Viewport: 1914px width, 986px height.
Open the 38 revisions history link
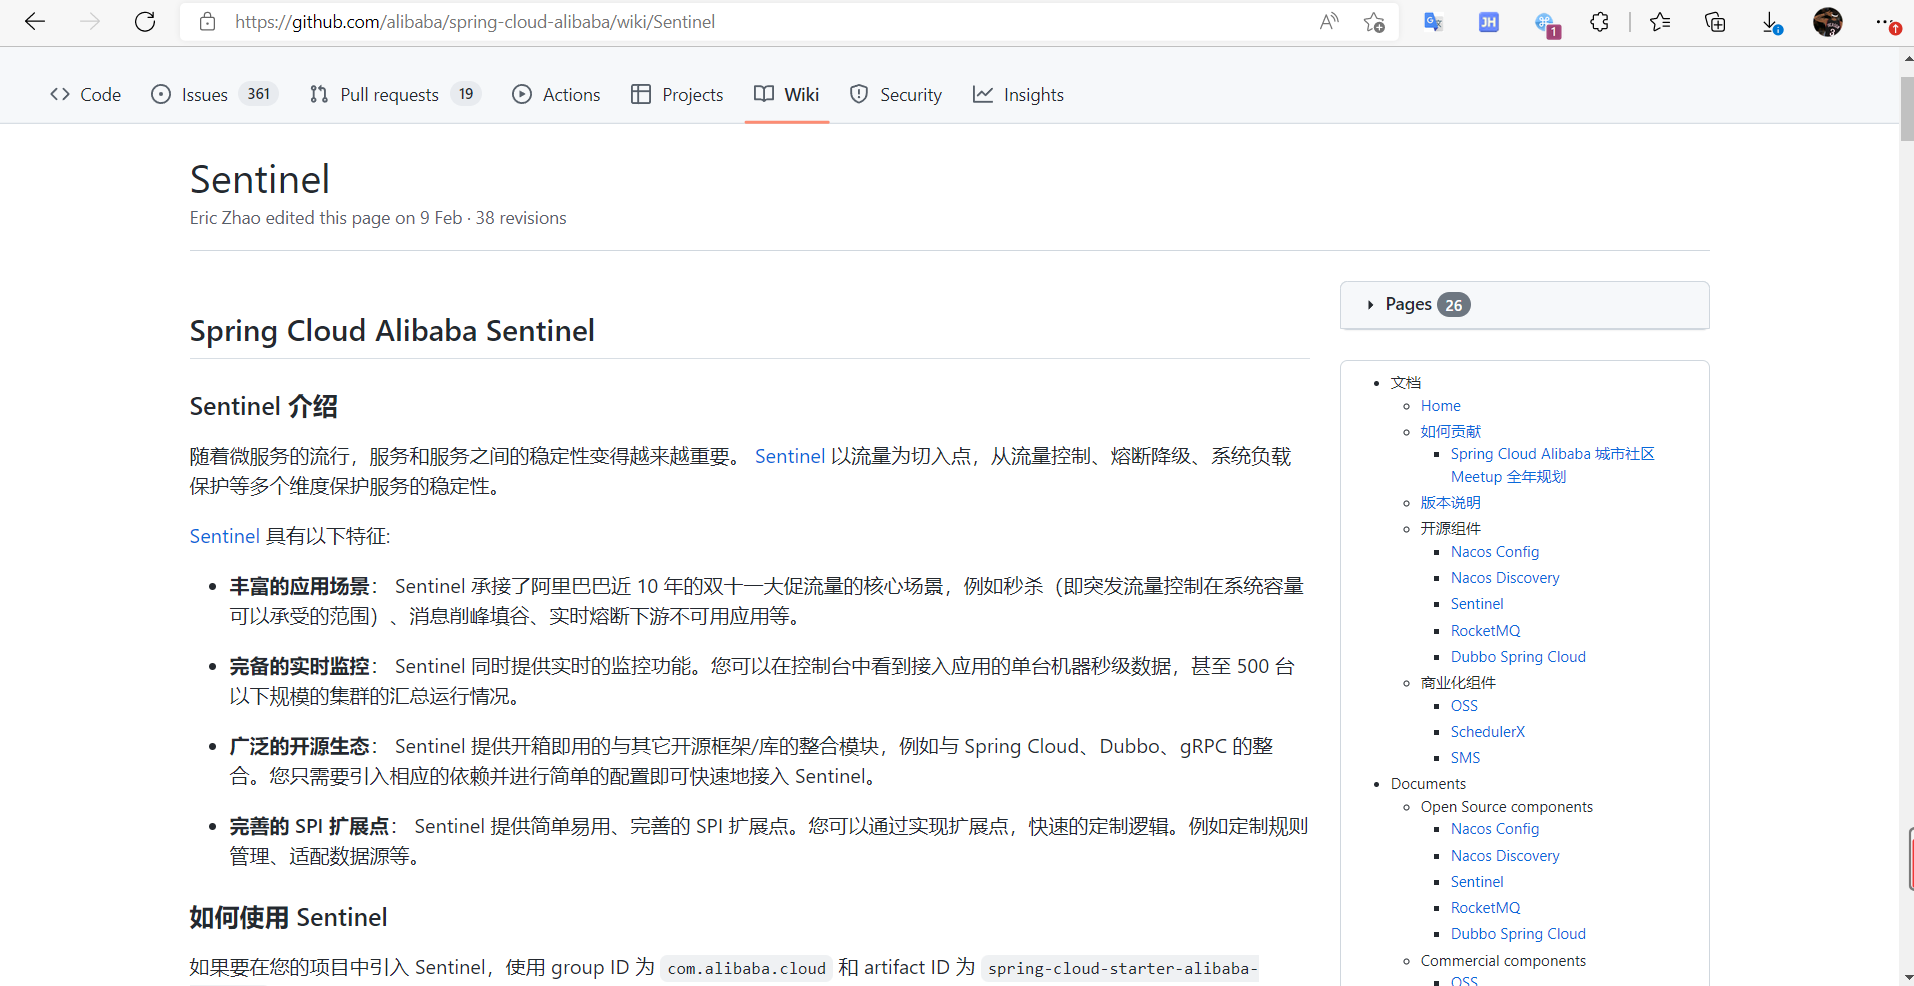(x=521, y=218)
